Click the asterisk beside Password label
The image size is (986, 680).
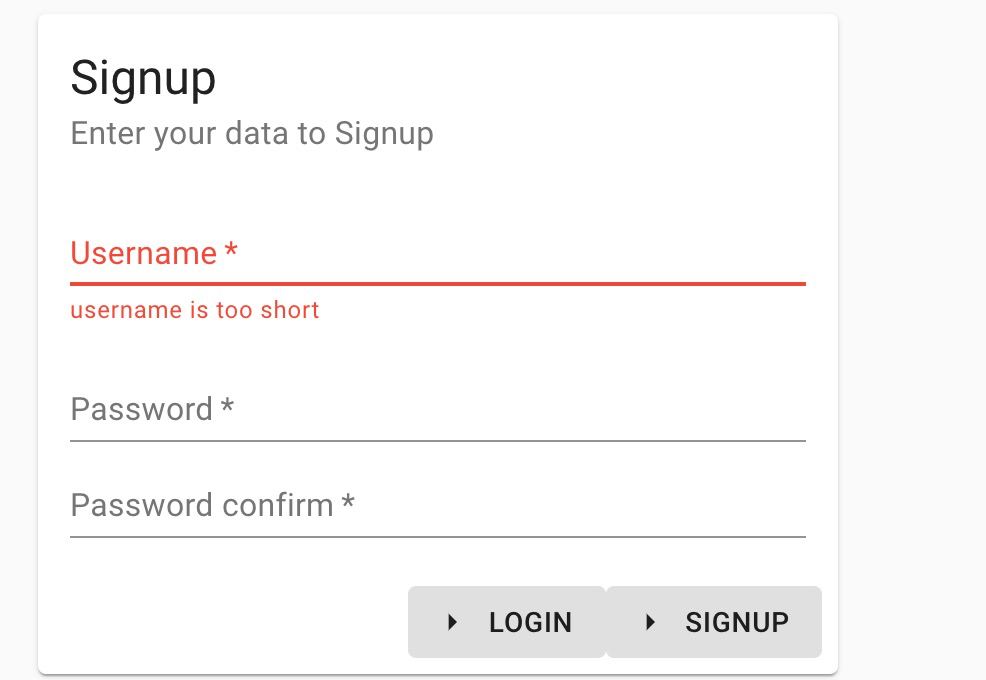click(x=227, y=408)
